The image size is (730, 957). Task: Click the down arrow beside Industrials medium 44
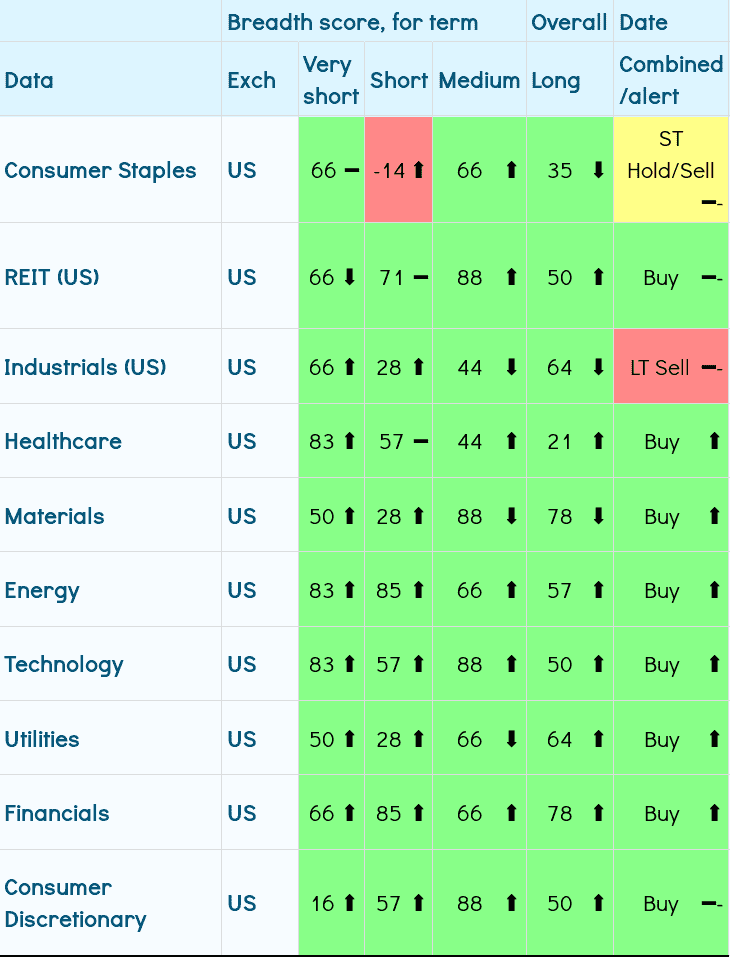512,367
